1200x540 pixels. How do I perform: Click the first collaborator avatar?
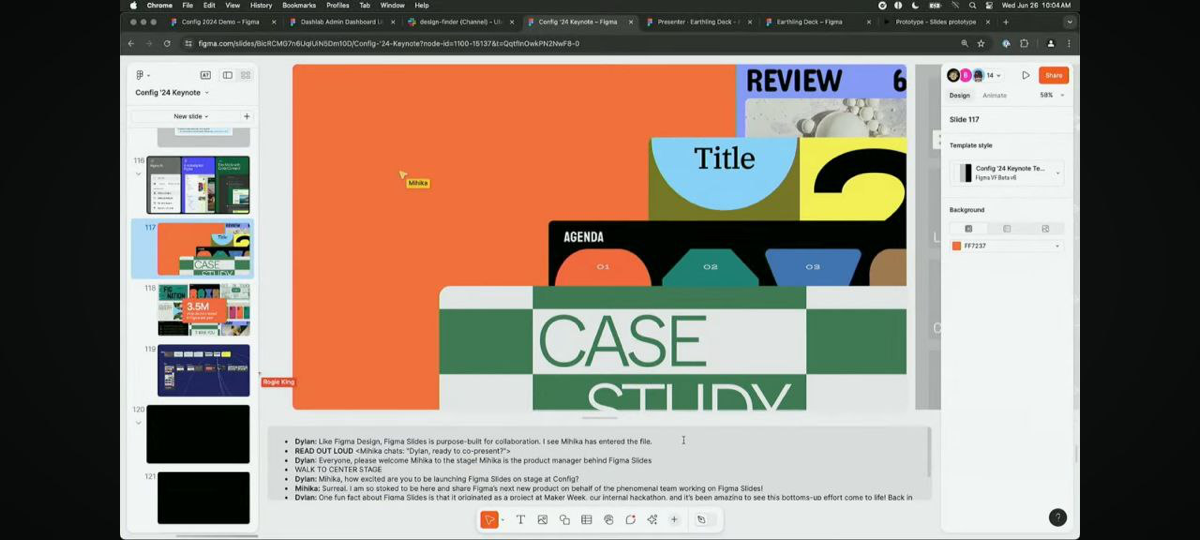click(953, 75)
